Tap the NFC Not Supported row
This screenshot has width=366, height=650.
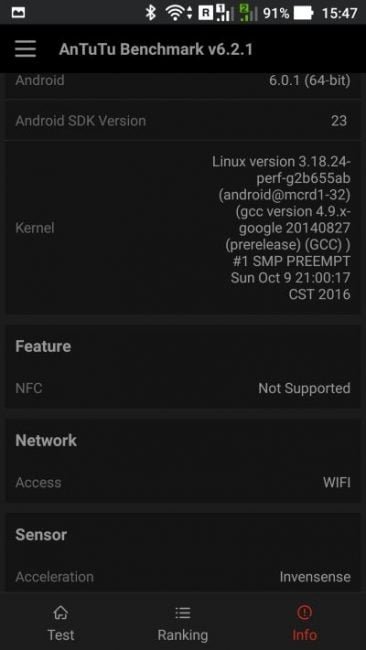click(x=183, y=388)
